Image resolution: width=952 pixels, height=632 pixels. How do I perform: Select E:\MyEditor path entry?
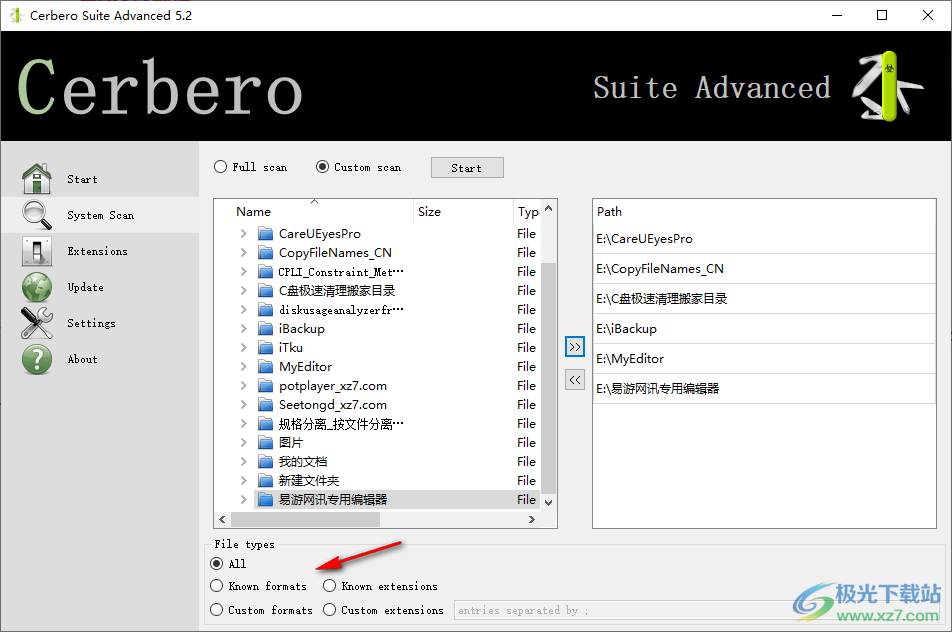tap(764, 359)
